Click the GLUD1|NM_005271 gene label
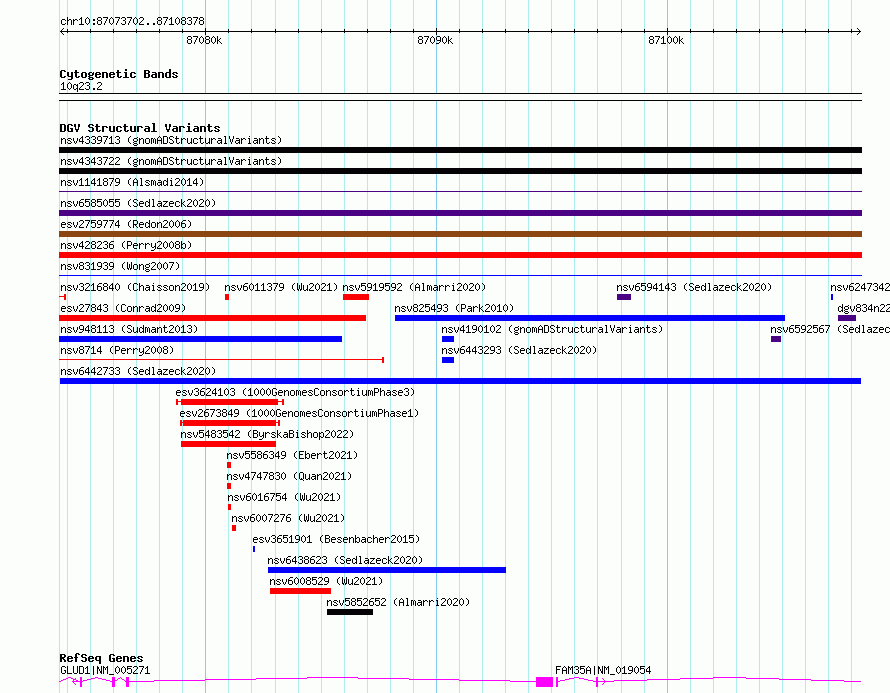The width and height of the screenshot is (890, 693). (x=105, y=670)
